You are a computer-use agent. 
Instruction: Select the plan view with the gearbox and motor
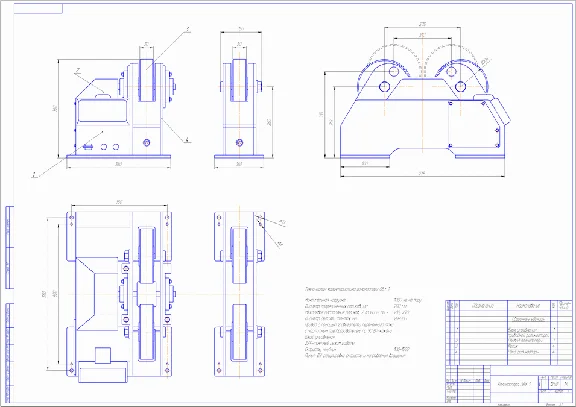coord(119,297)
